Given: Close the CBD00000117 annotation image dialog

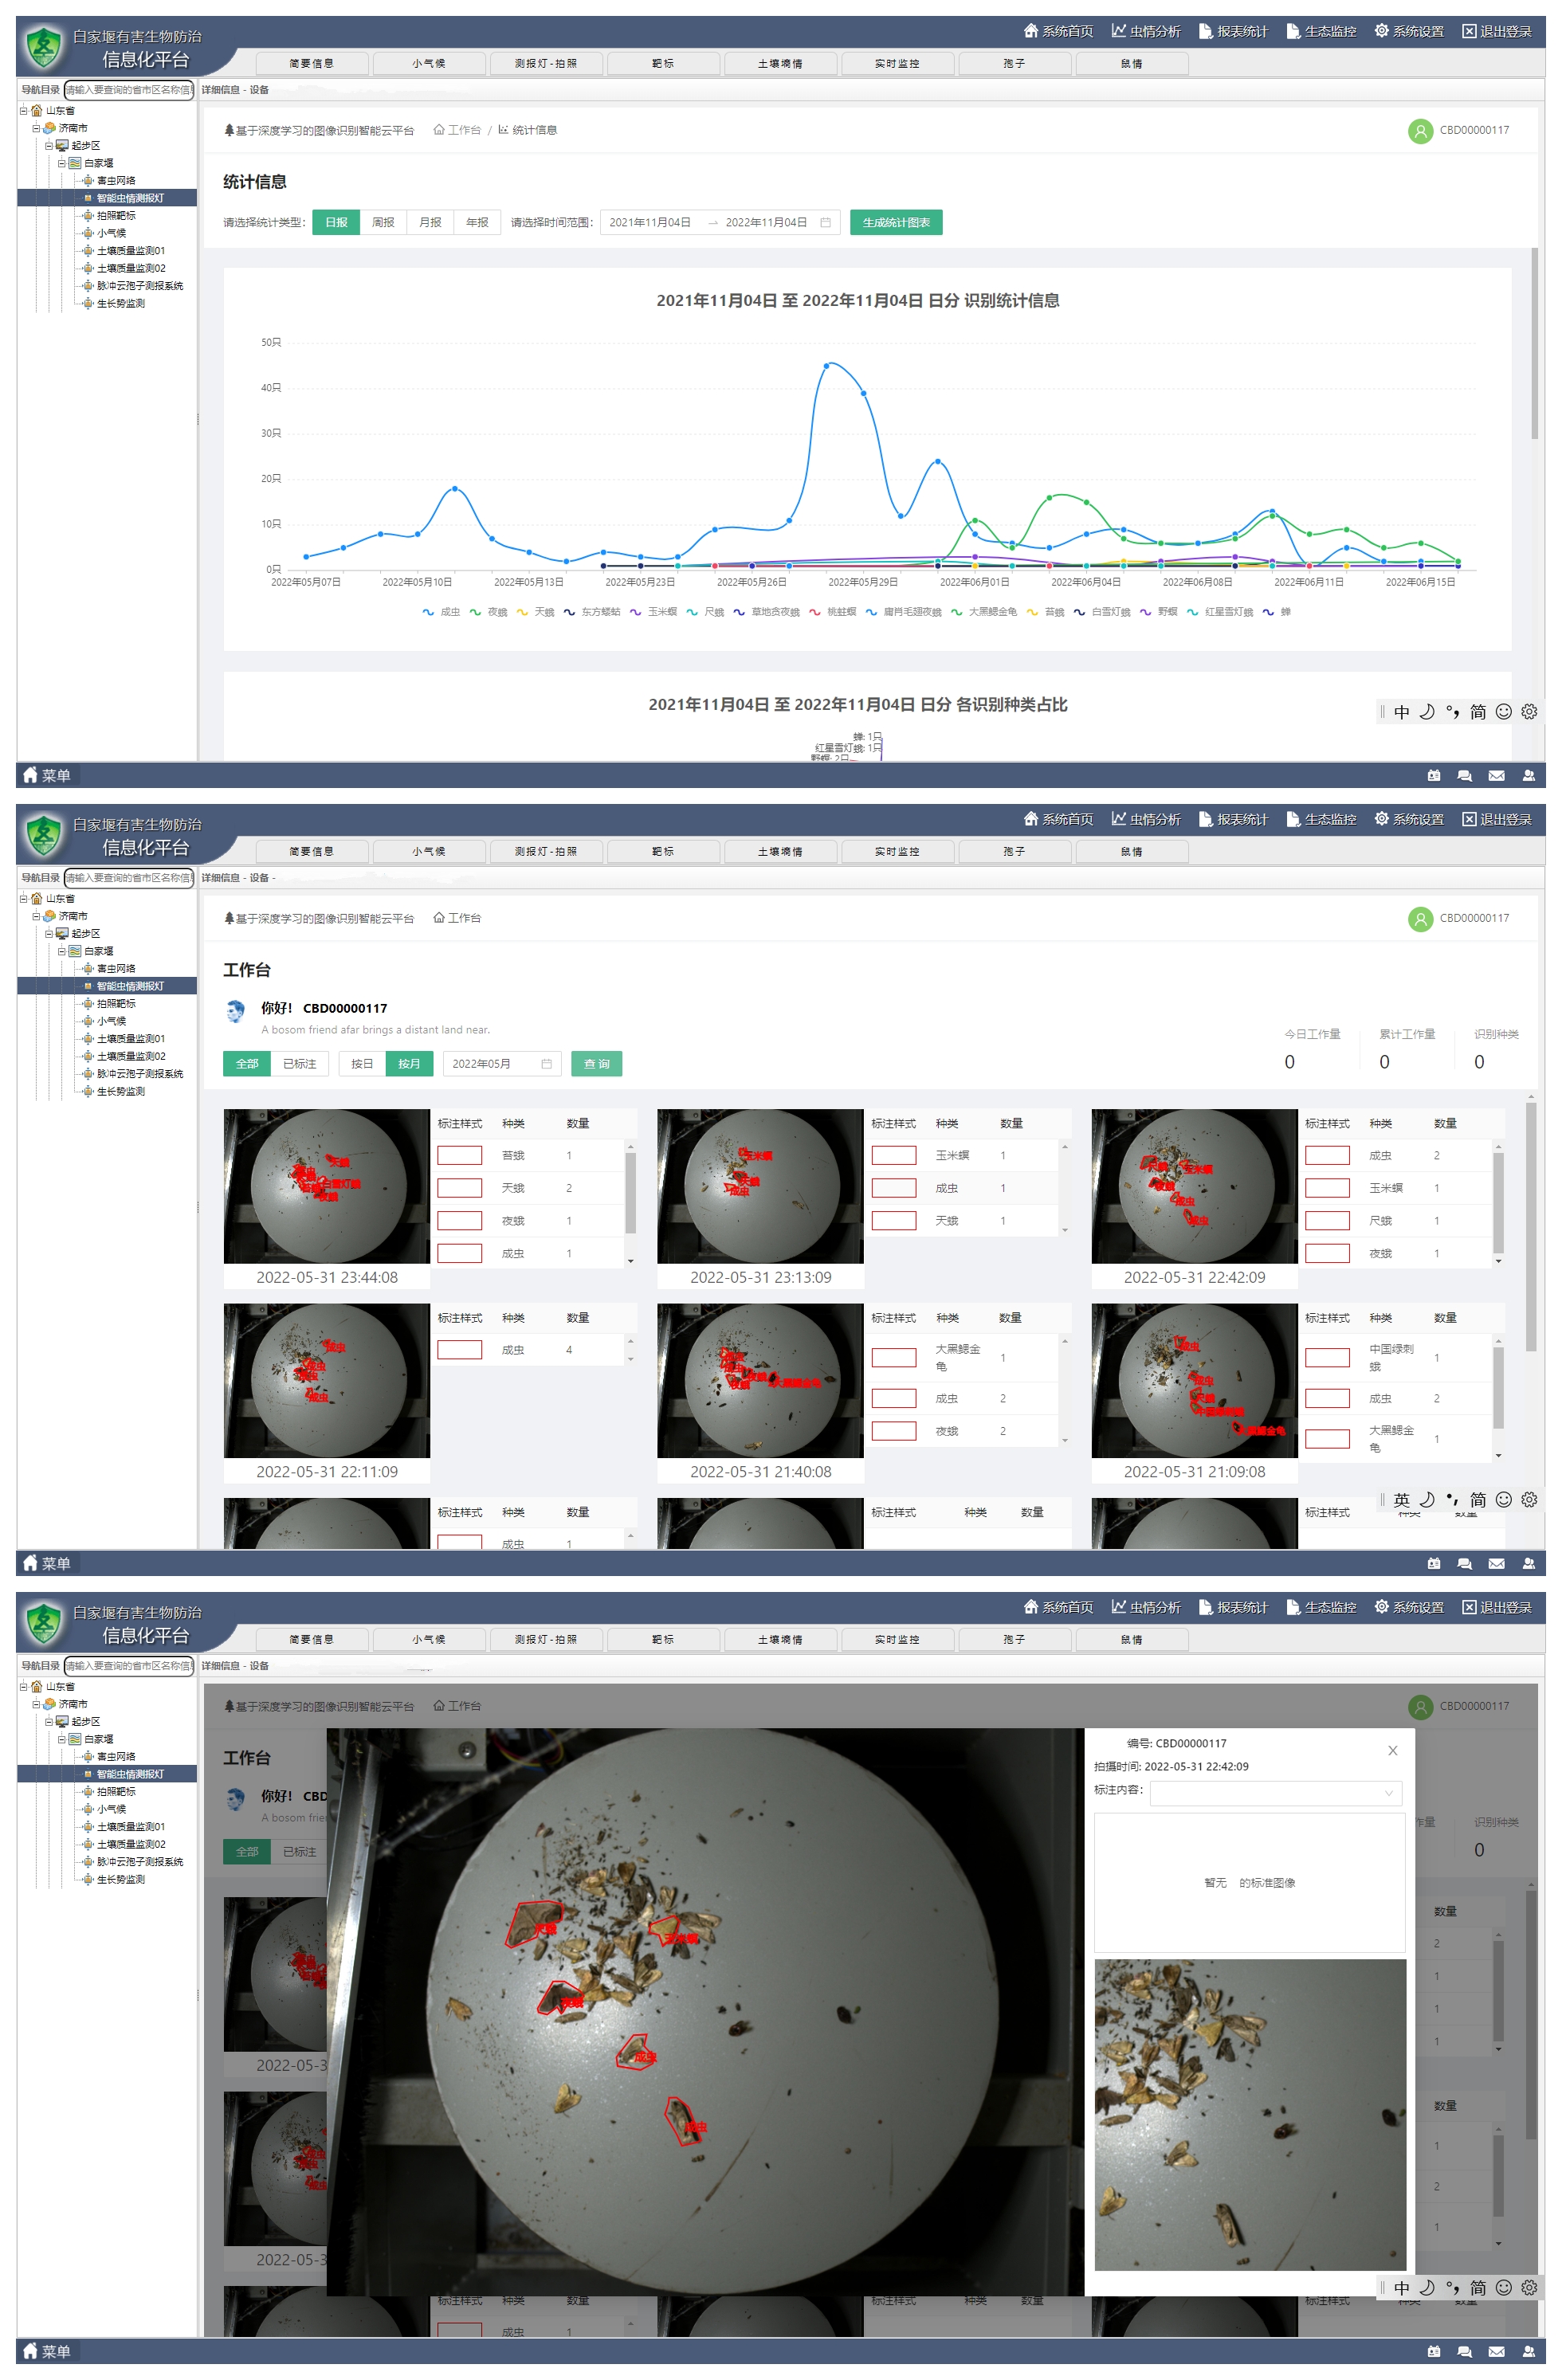Looking at the screenshot, I should 1392,1751.
